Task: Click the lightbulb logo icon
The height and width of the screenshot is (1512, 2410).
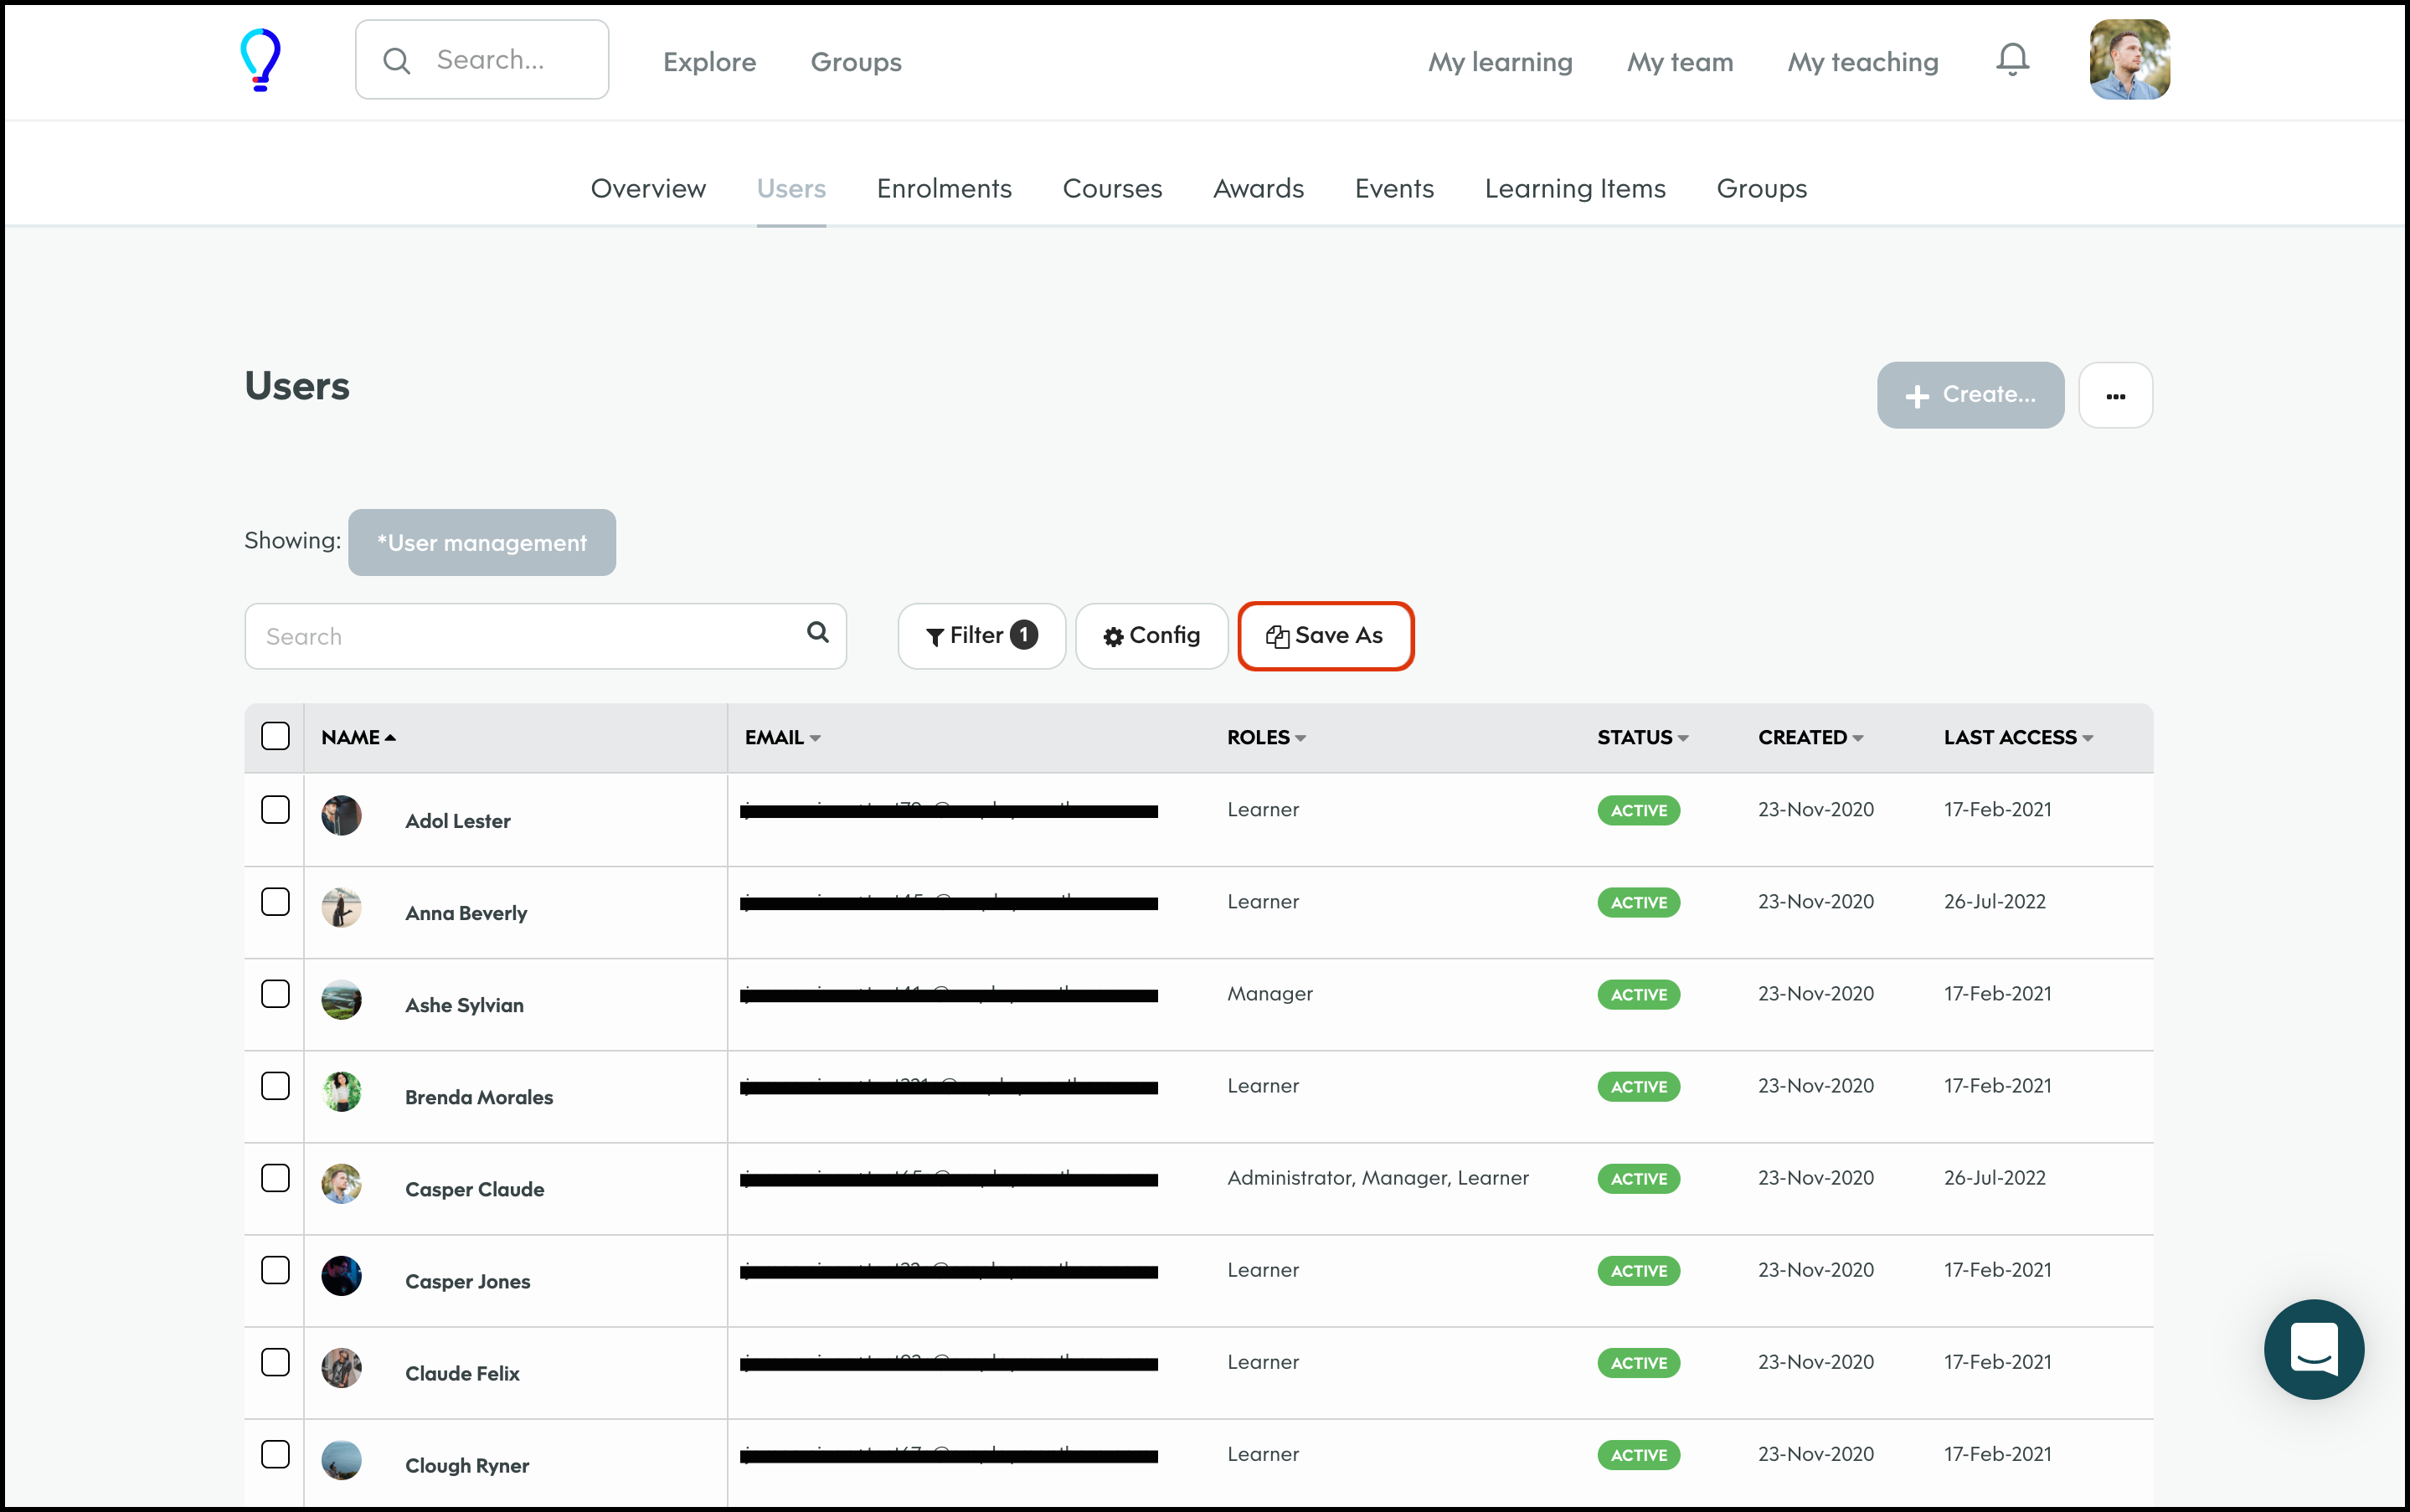Action: pyautogui.click(x=261, y=60)
